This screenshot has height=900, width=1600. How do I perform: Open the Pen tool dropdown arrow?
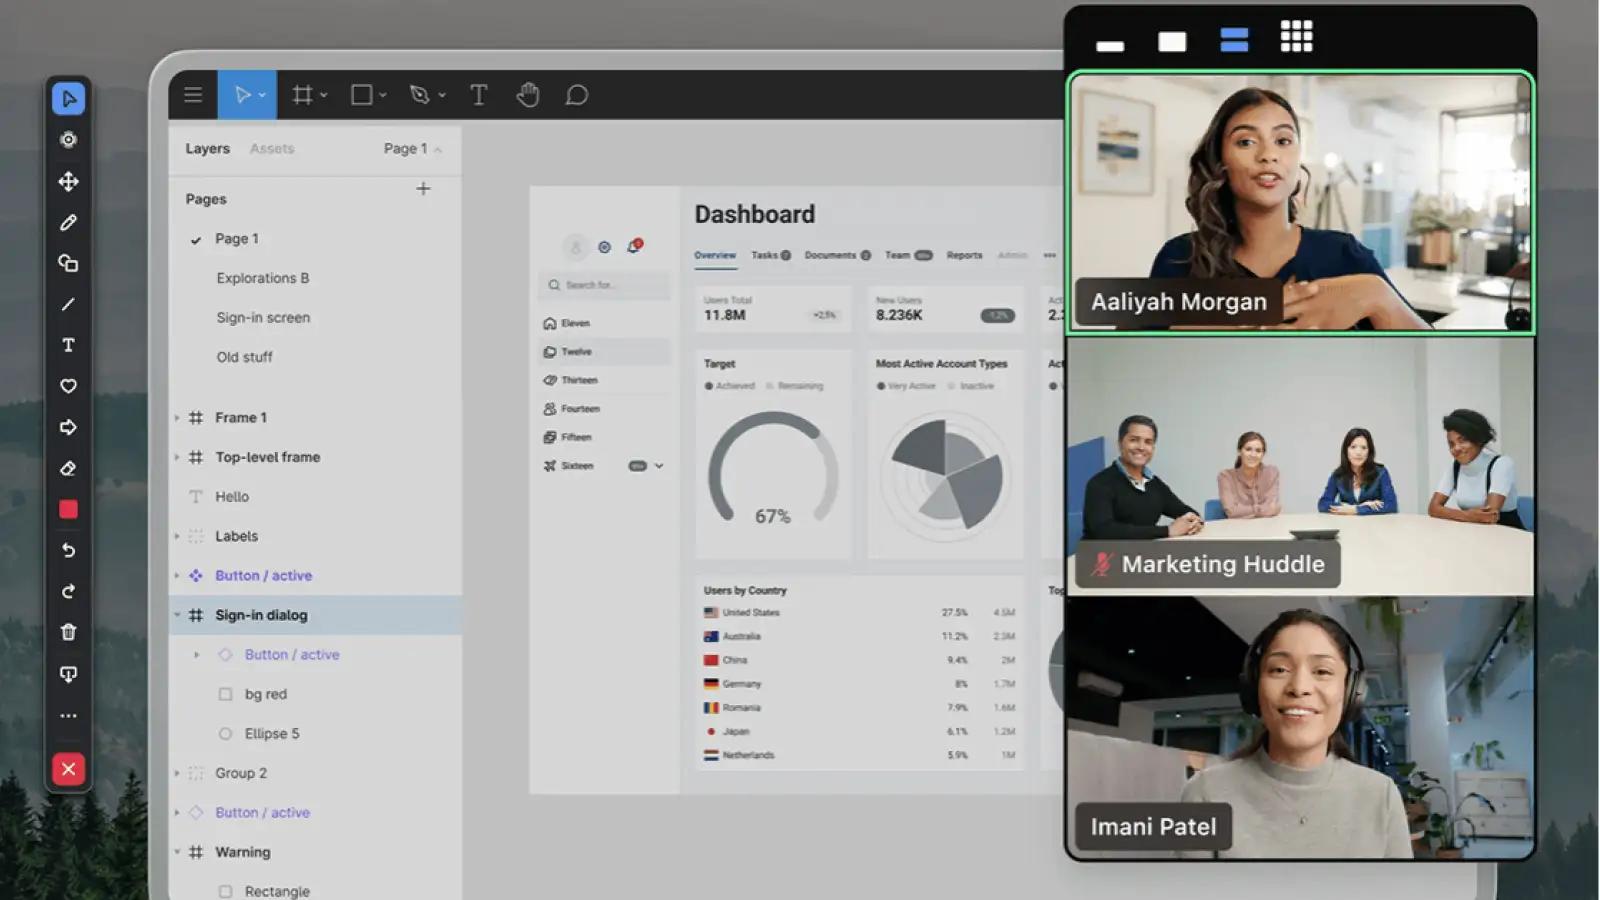click(x=442, y=96)
